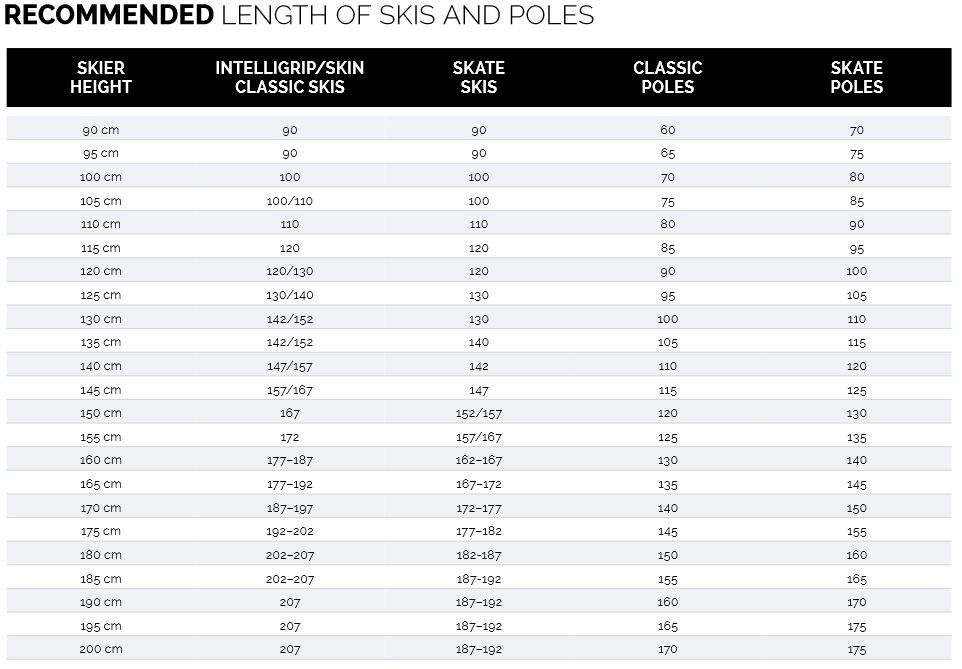The image size is (962, 669).
Task: Click the classic poles value for 120 cm height
Action: pyautogui.click(x=667, y=271)
